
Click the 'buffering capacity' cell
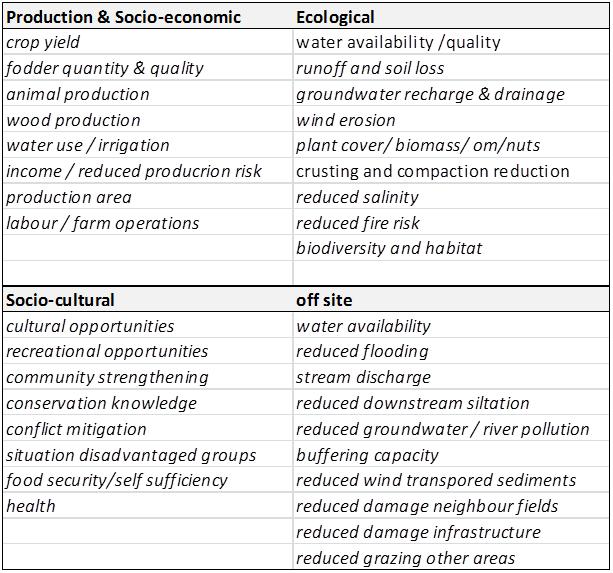pyautogui.click(x=367, y=455)
